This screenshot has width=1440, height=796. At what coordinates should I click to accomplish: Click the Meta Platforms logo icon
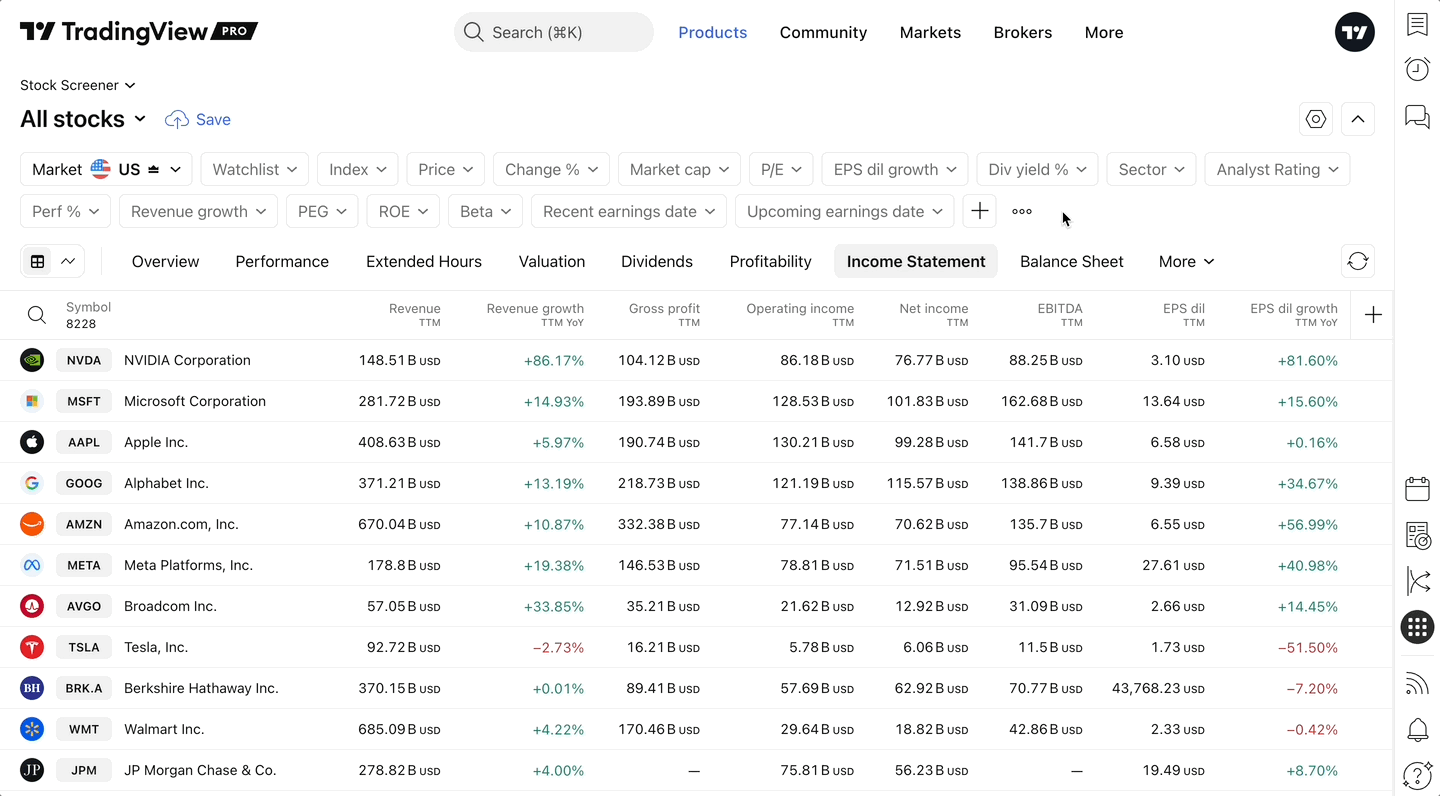32,565
